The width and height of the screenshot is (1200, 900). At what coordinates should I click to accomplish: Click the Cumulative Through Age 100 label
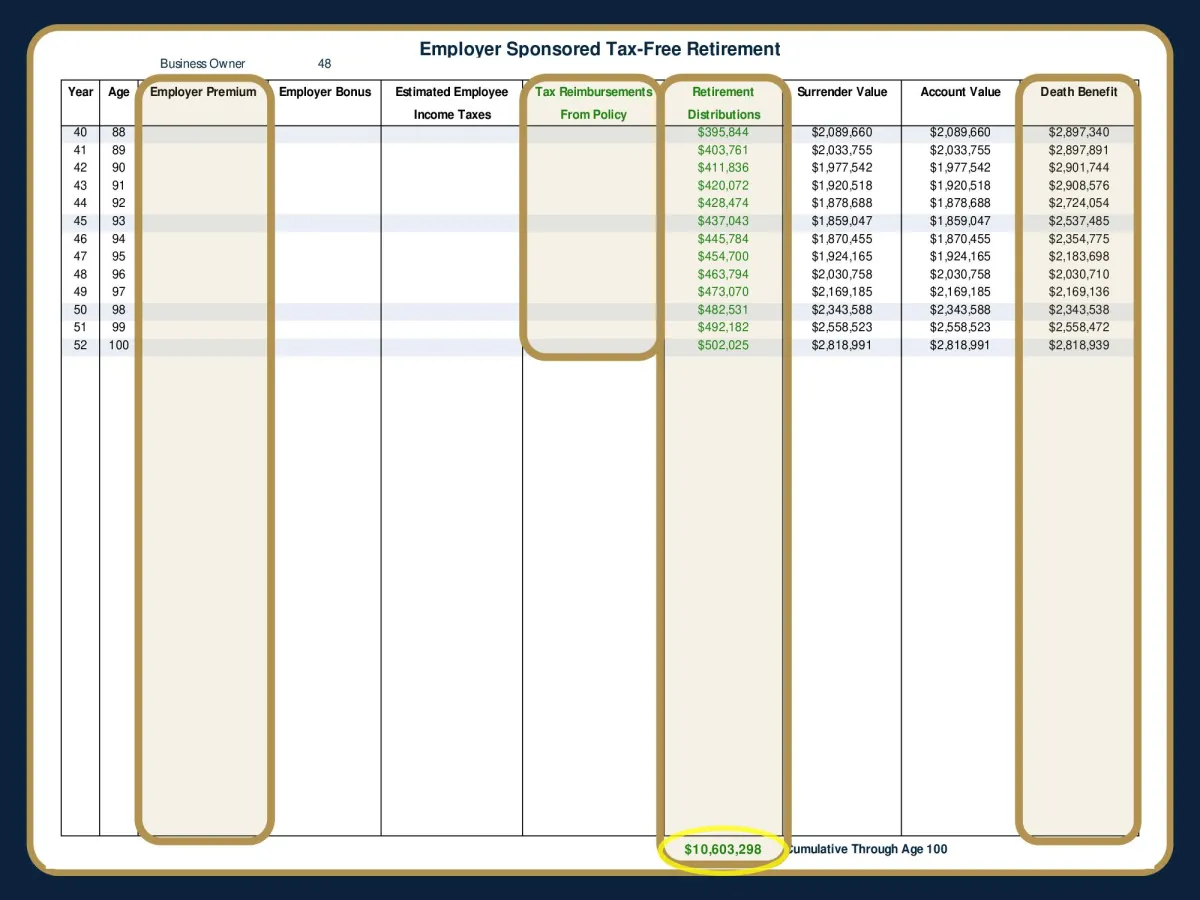point(867,850)
